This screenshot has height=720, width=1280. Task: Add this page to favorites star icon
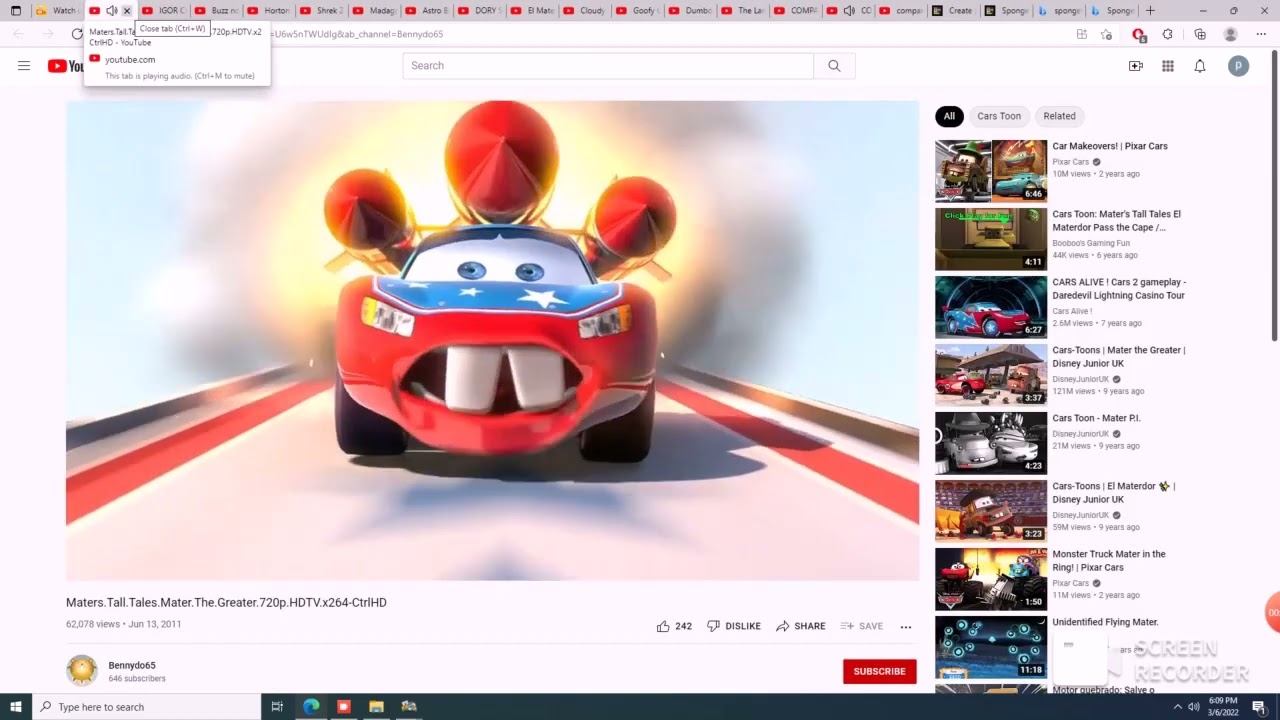(1106, 34)
